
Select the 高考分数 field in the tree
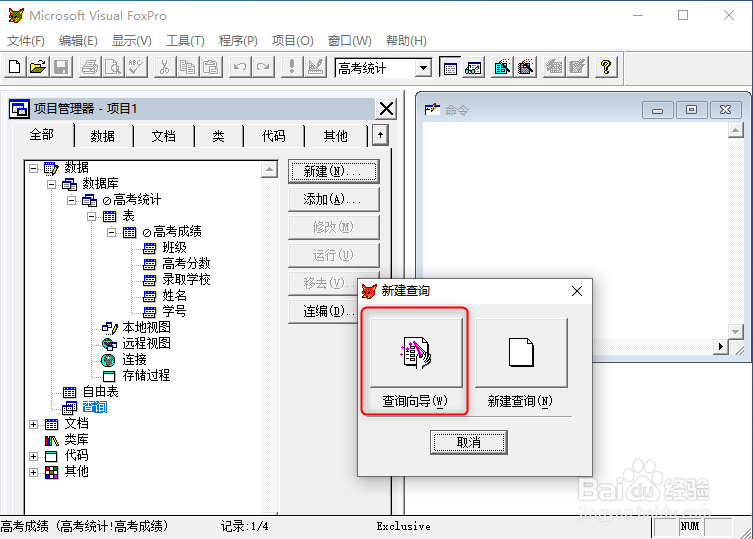pyautogui.click(x=186, y=264)
